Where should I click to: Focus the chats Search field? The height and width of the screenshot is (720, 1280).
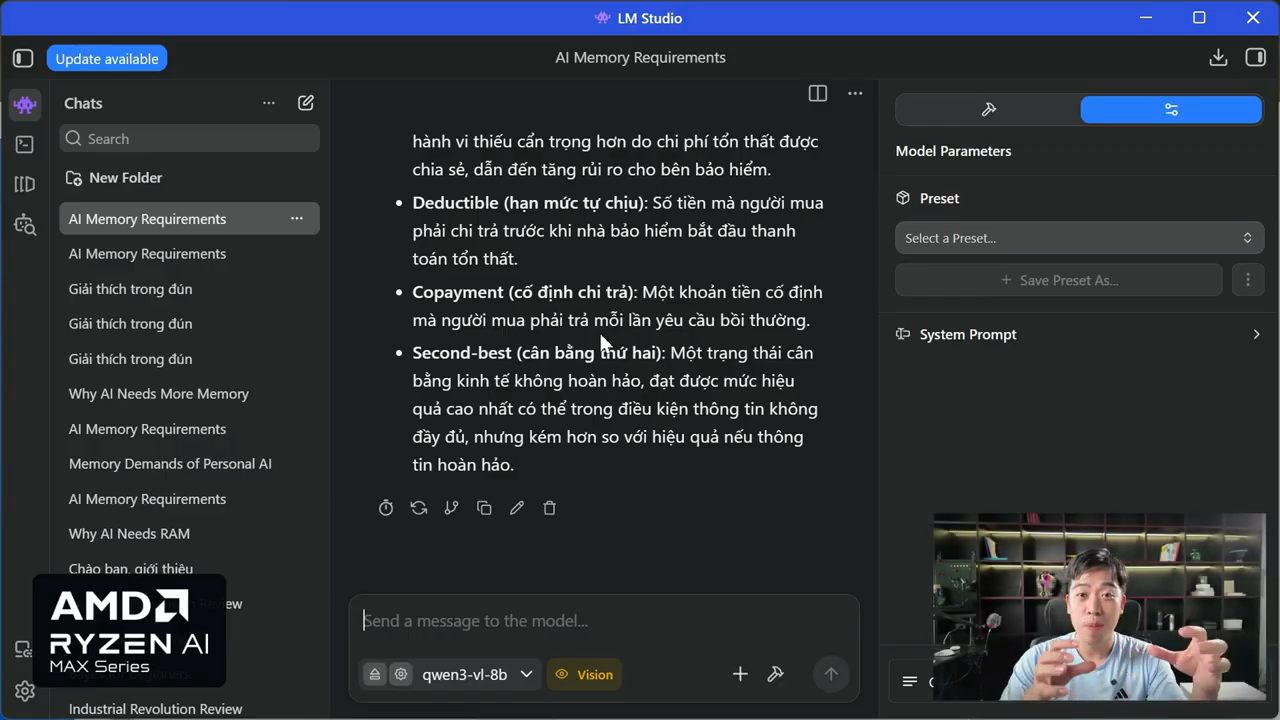point(190,139)
